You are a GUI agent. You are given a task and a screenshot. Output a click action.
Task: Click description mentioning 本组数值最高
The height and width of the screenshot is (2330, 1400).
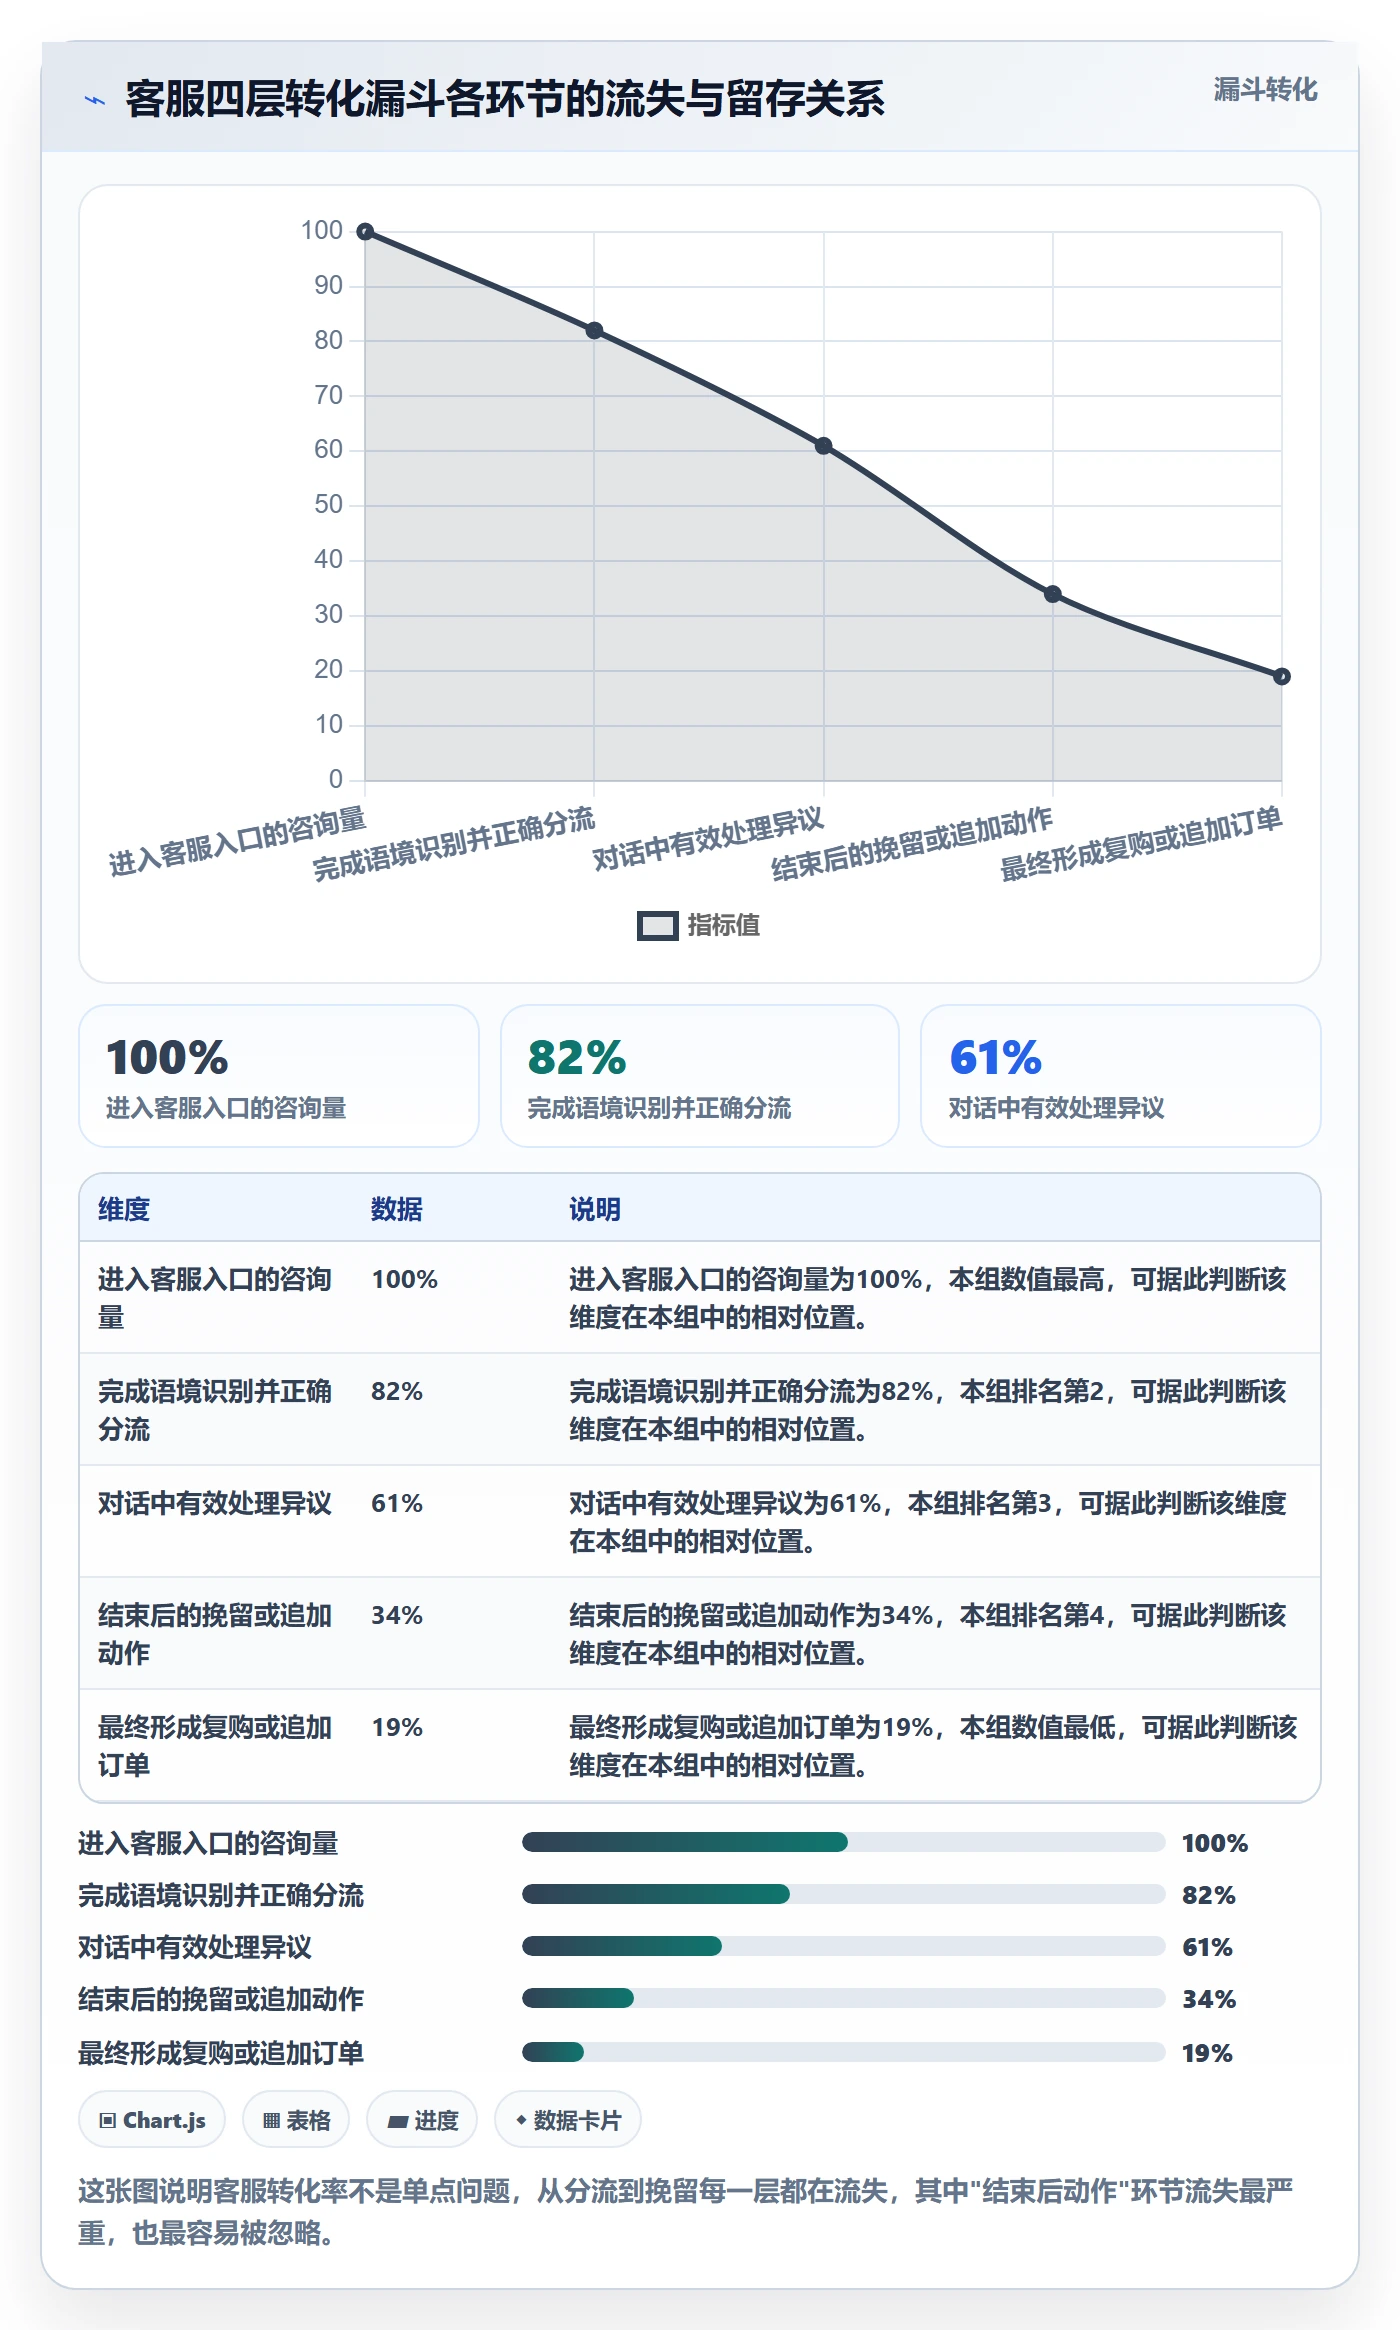click(x=928, y=1298)
